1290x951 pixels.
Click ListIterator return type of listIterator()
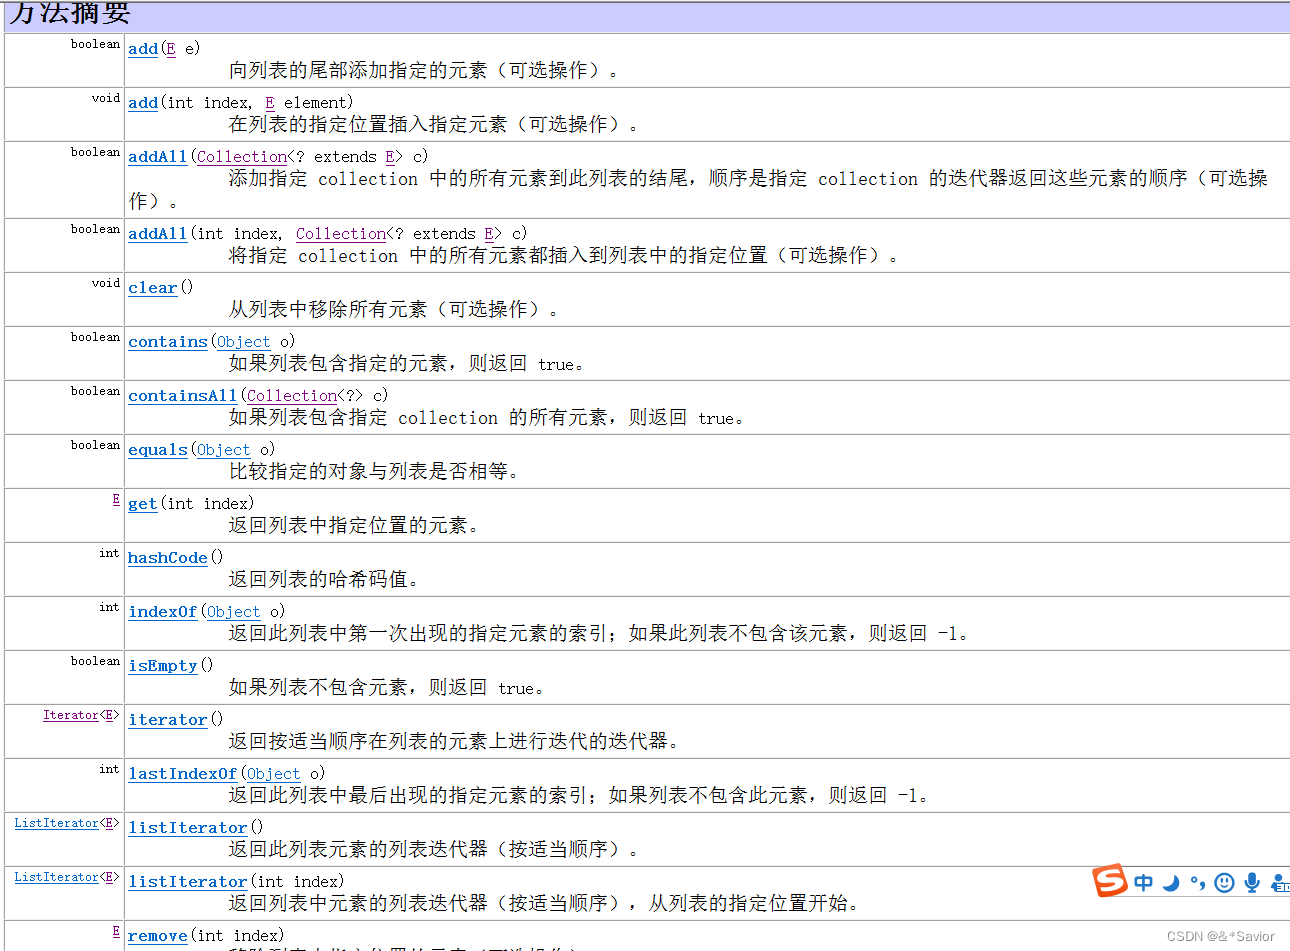point(56,823)
